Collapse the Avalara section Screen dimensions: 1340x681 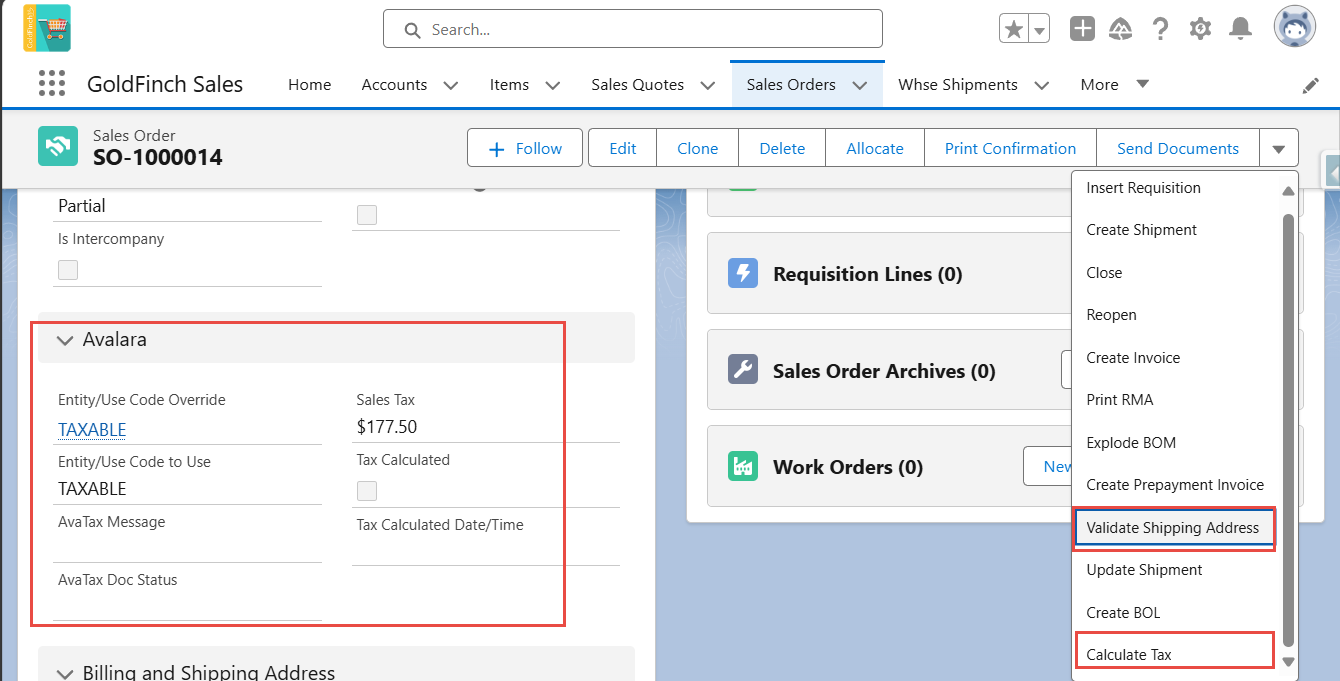[66, 340]
